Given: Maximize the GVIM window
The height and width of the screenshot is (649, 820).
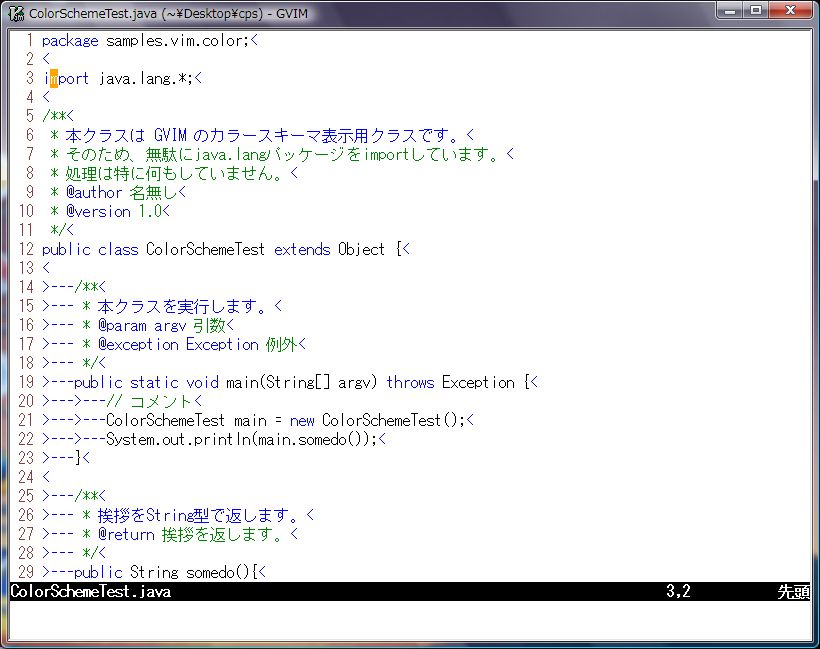Looking at the screenshot, I should click(x=756, y=10).
